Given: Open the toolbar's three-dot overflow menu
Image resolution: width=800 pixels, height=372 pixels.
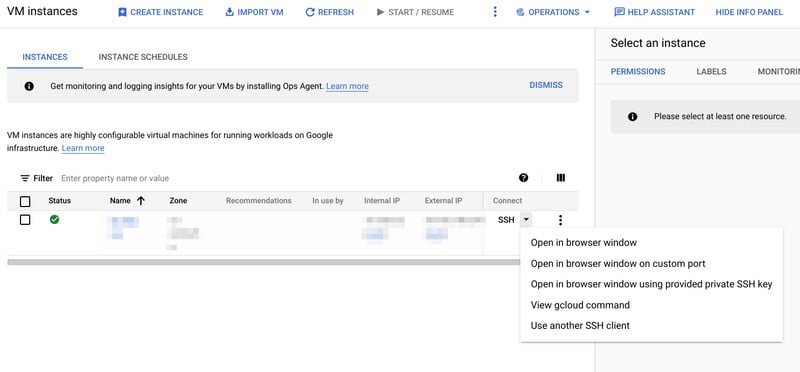Looking at the screenshot, I should click(x=495, y=12).
